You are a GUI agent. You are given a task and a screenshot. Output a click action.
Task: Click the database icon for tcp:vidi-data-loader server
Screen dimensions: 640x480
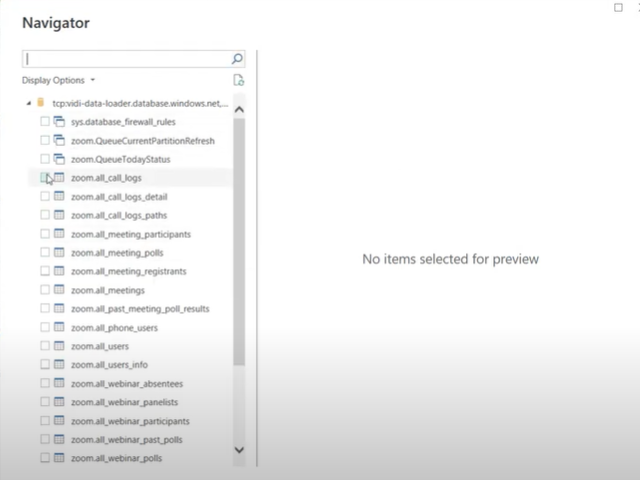pyautogui.click(x=40, y=103)
